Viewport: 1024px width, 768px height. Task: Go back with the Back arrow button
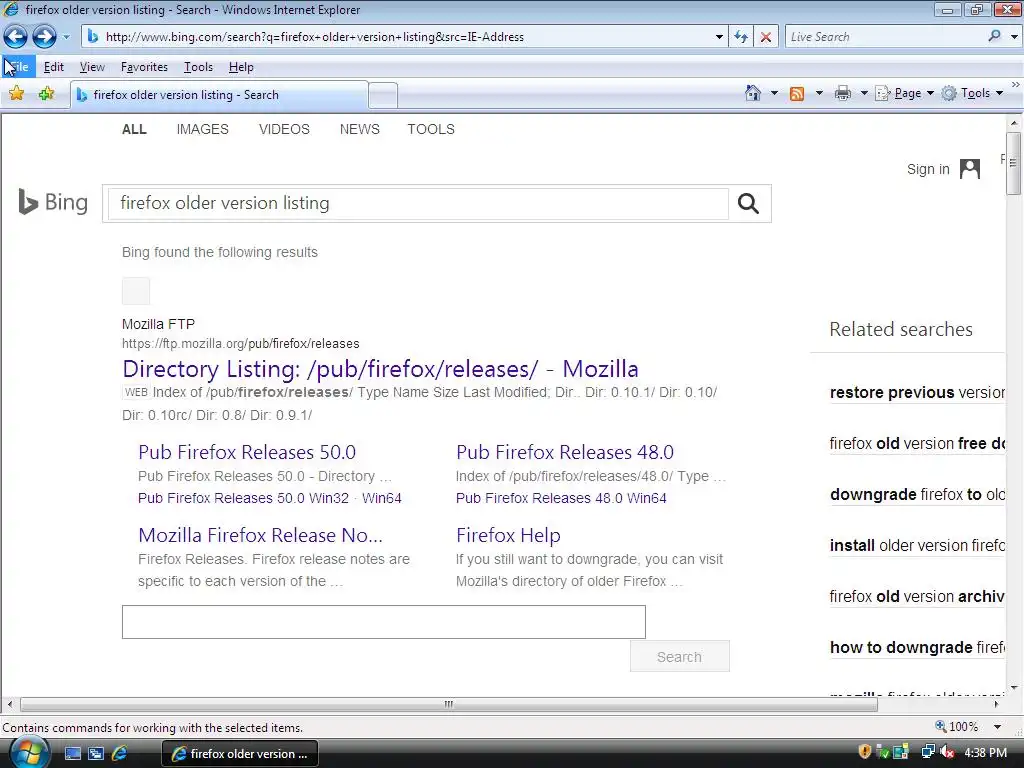click(16, 37)
